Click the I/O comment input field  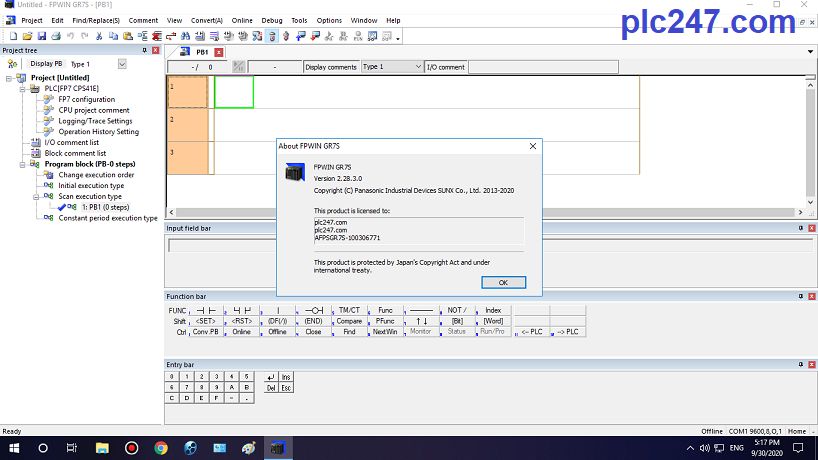tap(543, 67)
